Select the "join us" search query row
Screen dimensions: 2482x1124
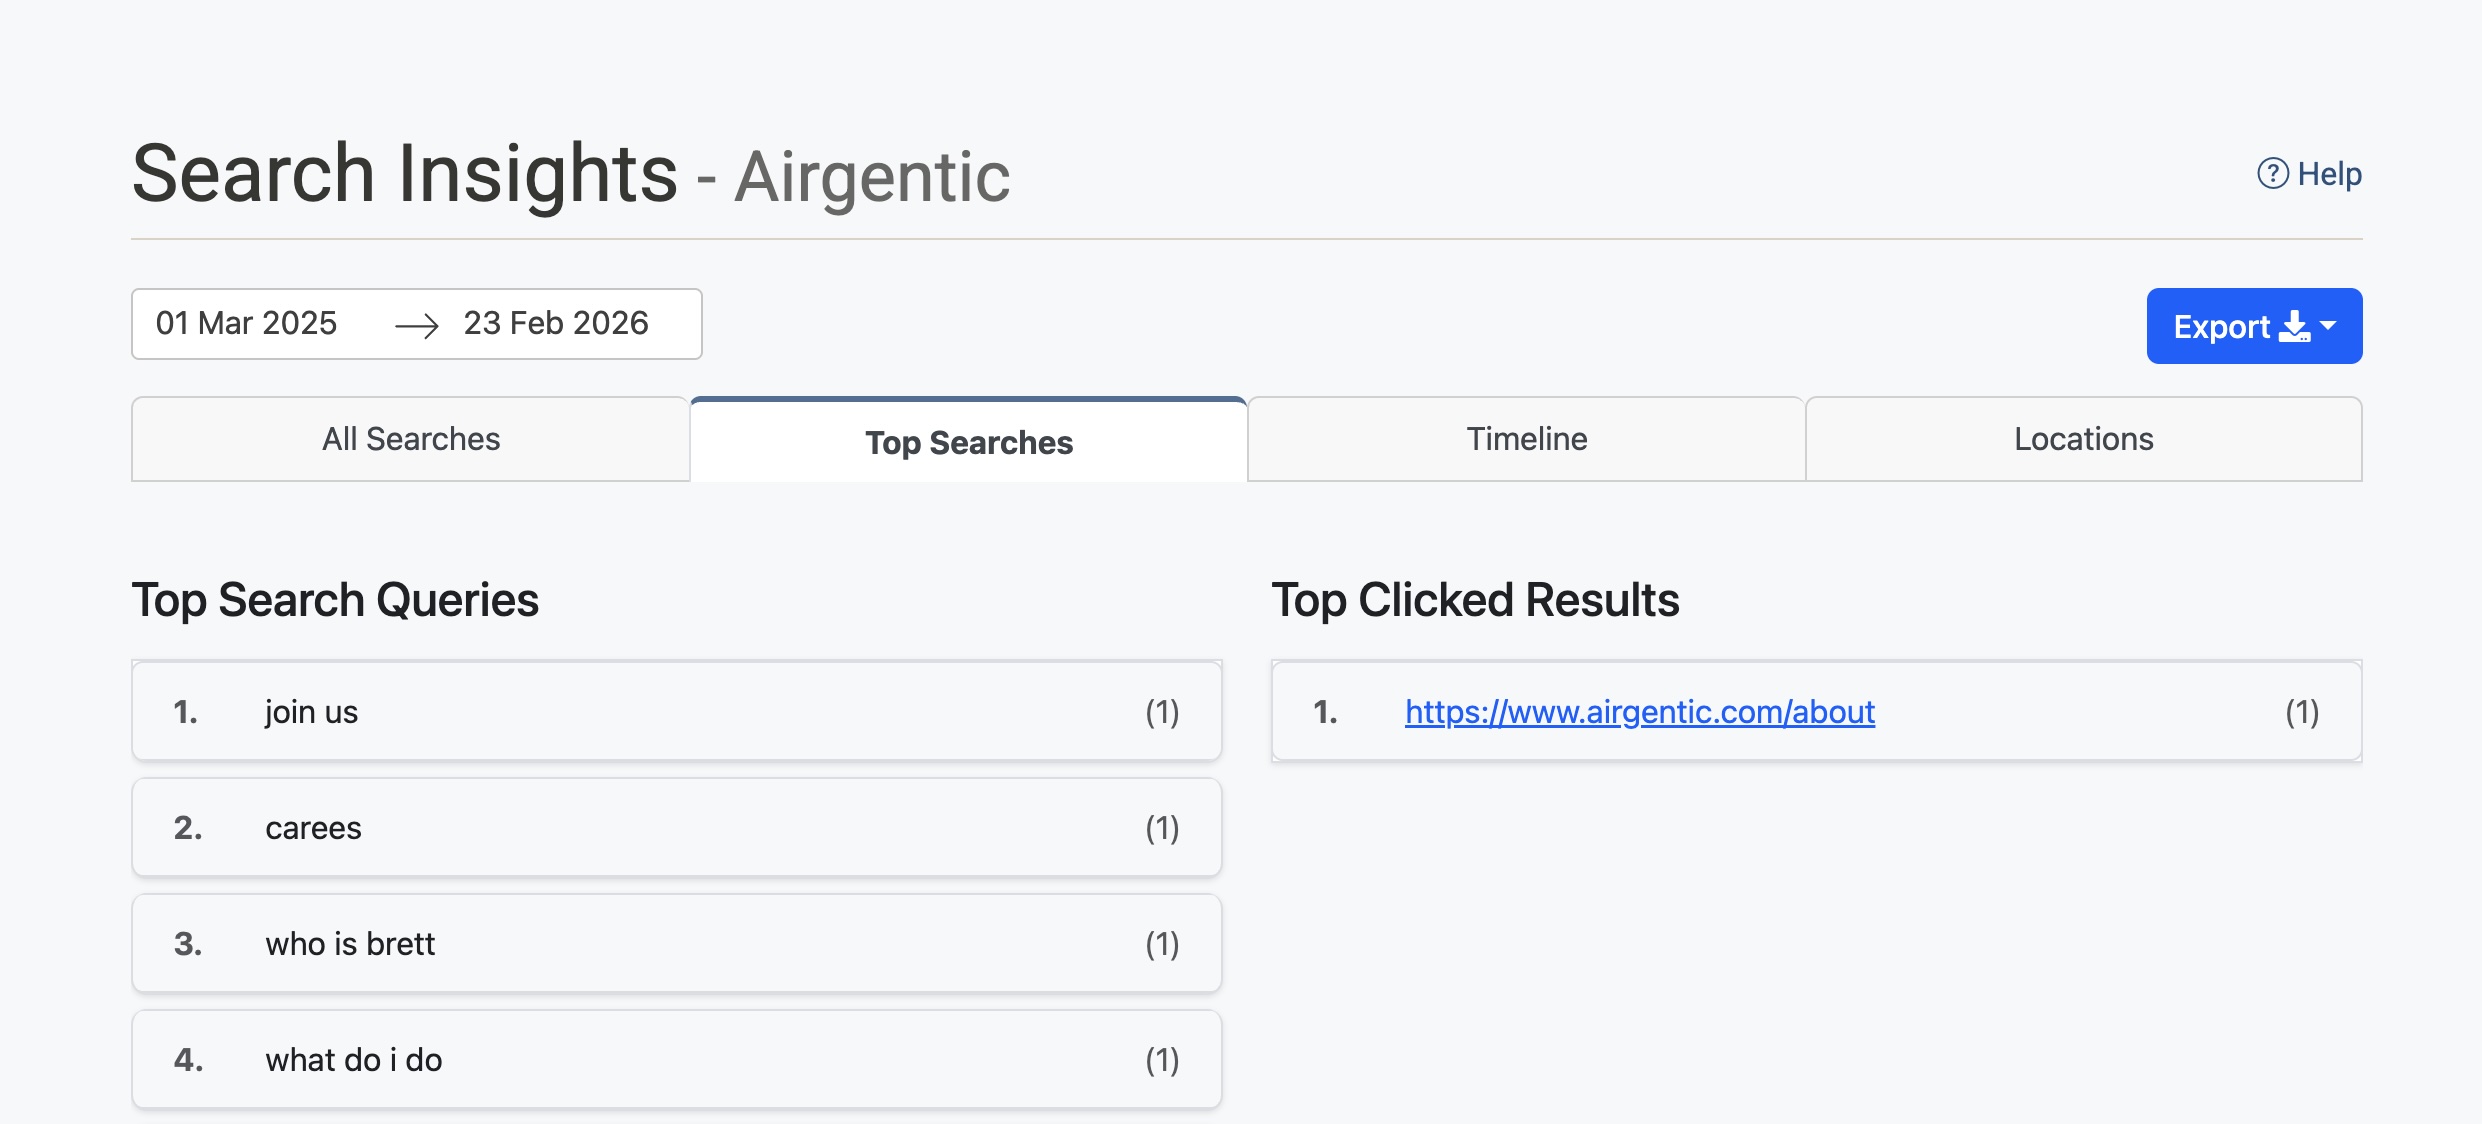(x=676, y=711)
